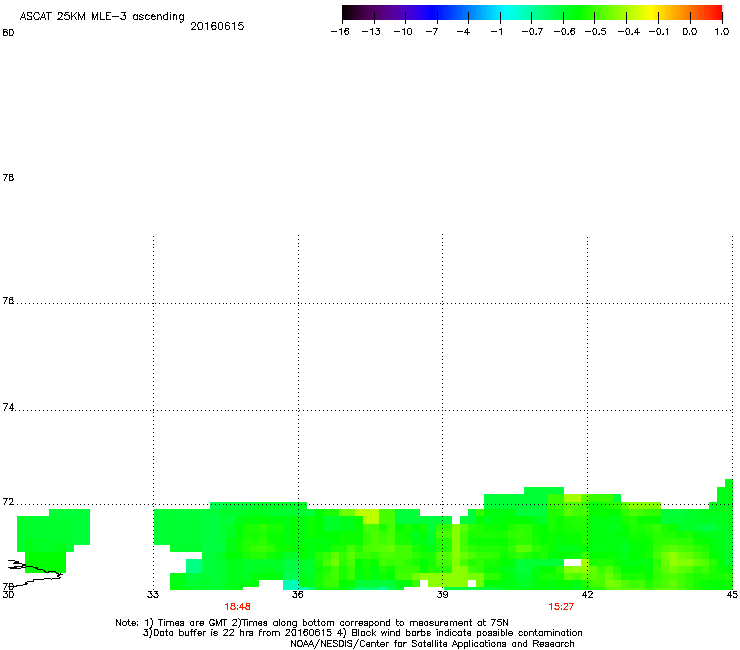This screenshot has width=740, height=650.
Task: Click the colorbar label 0.0
Action: tap(690, 32)
